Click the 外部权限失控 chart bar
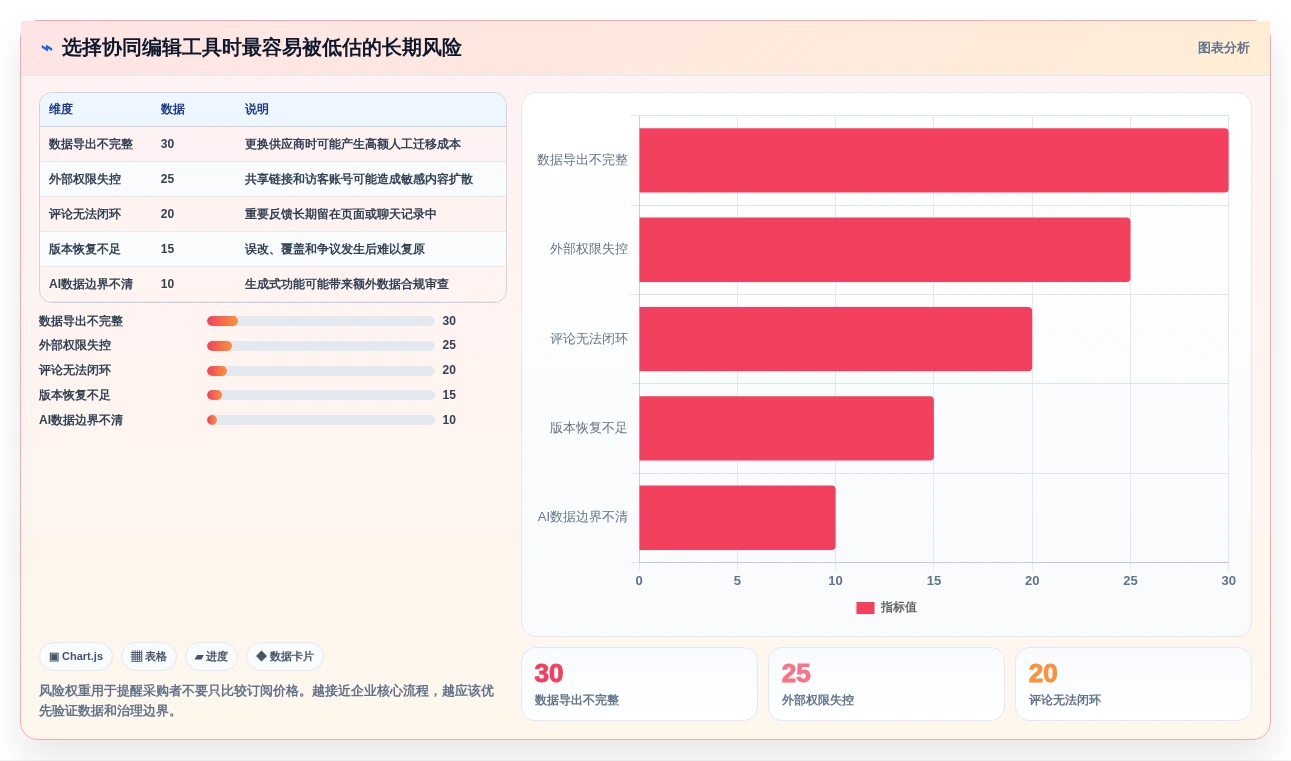Viewport: 1291px width, 761px height. click(x=885, y=249)
